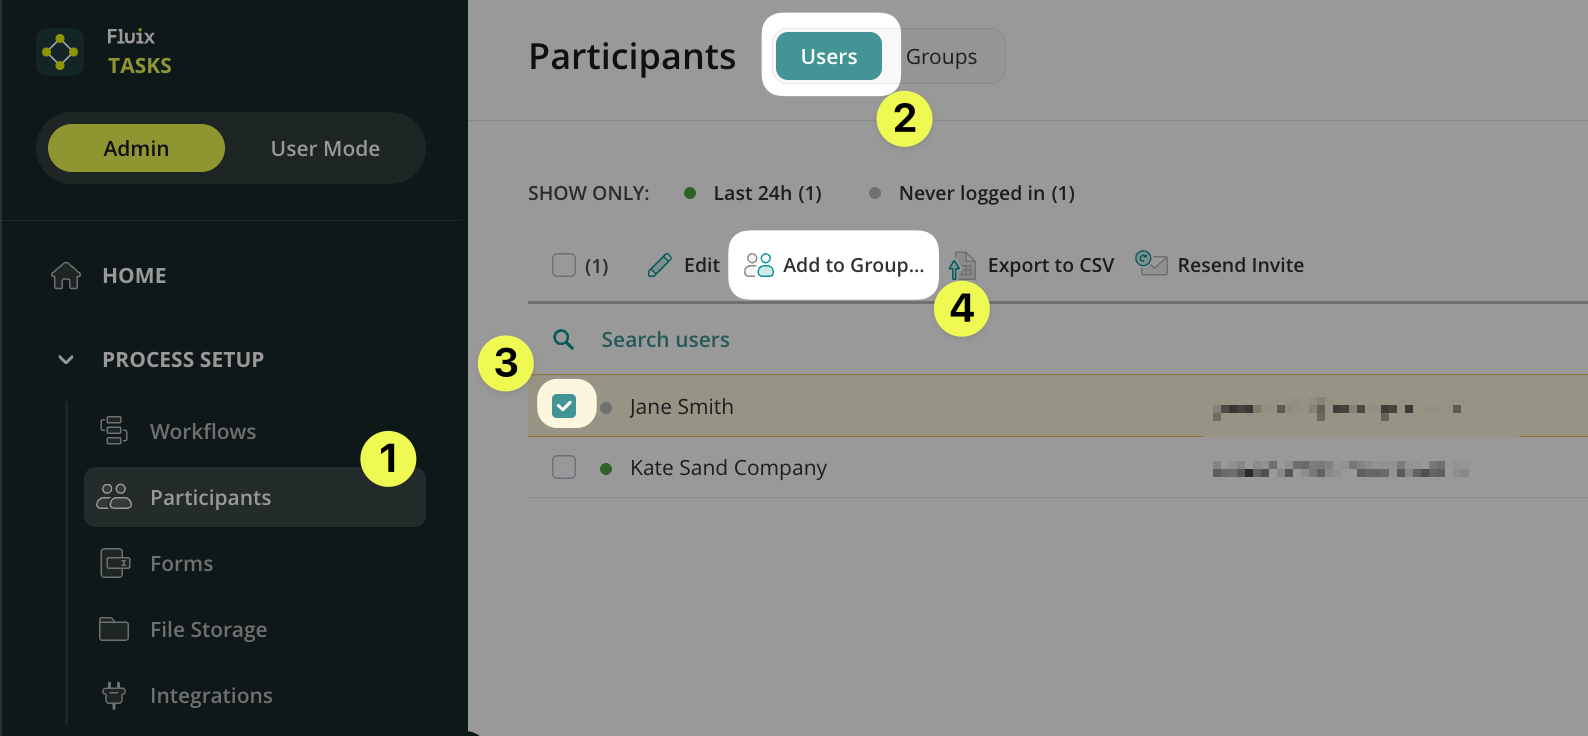Click the File Storage folder icon
1588x736 pixels.
[114, 629]
